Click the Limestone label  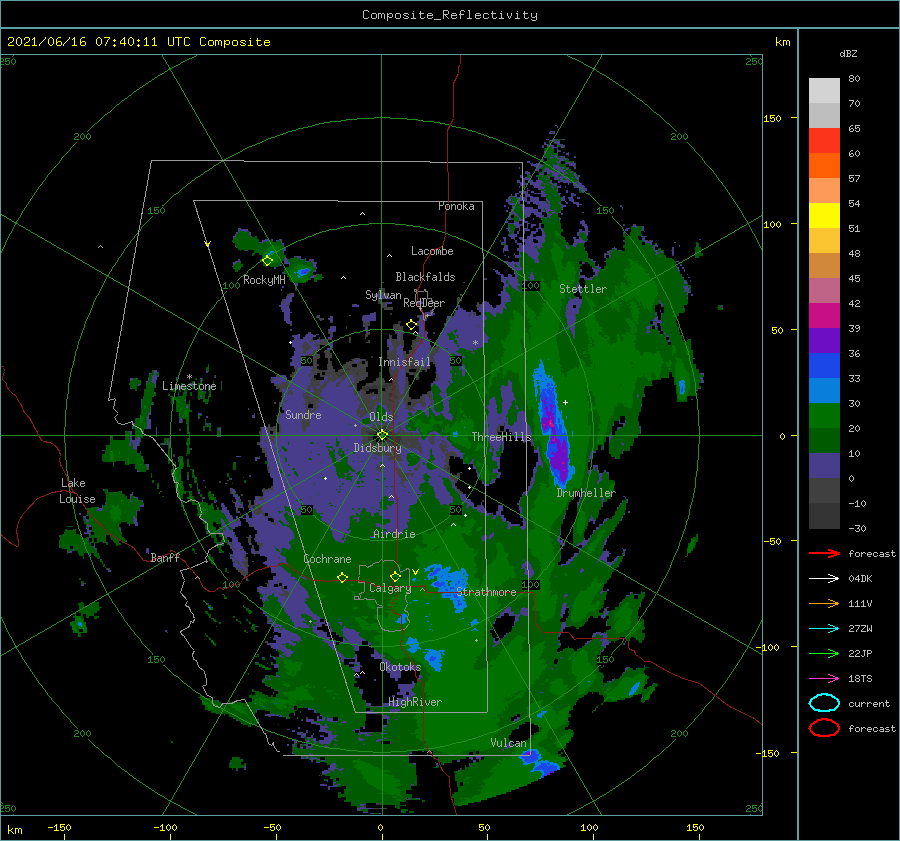189,386
